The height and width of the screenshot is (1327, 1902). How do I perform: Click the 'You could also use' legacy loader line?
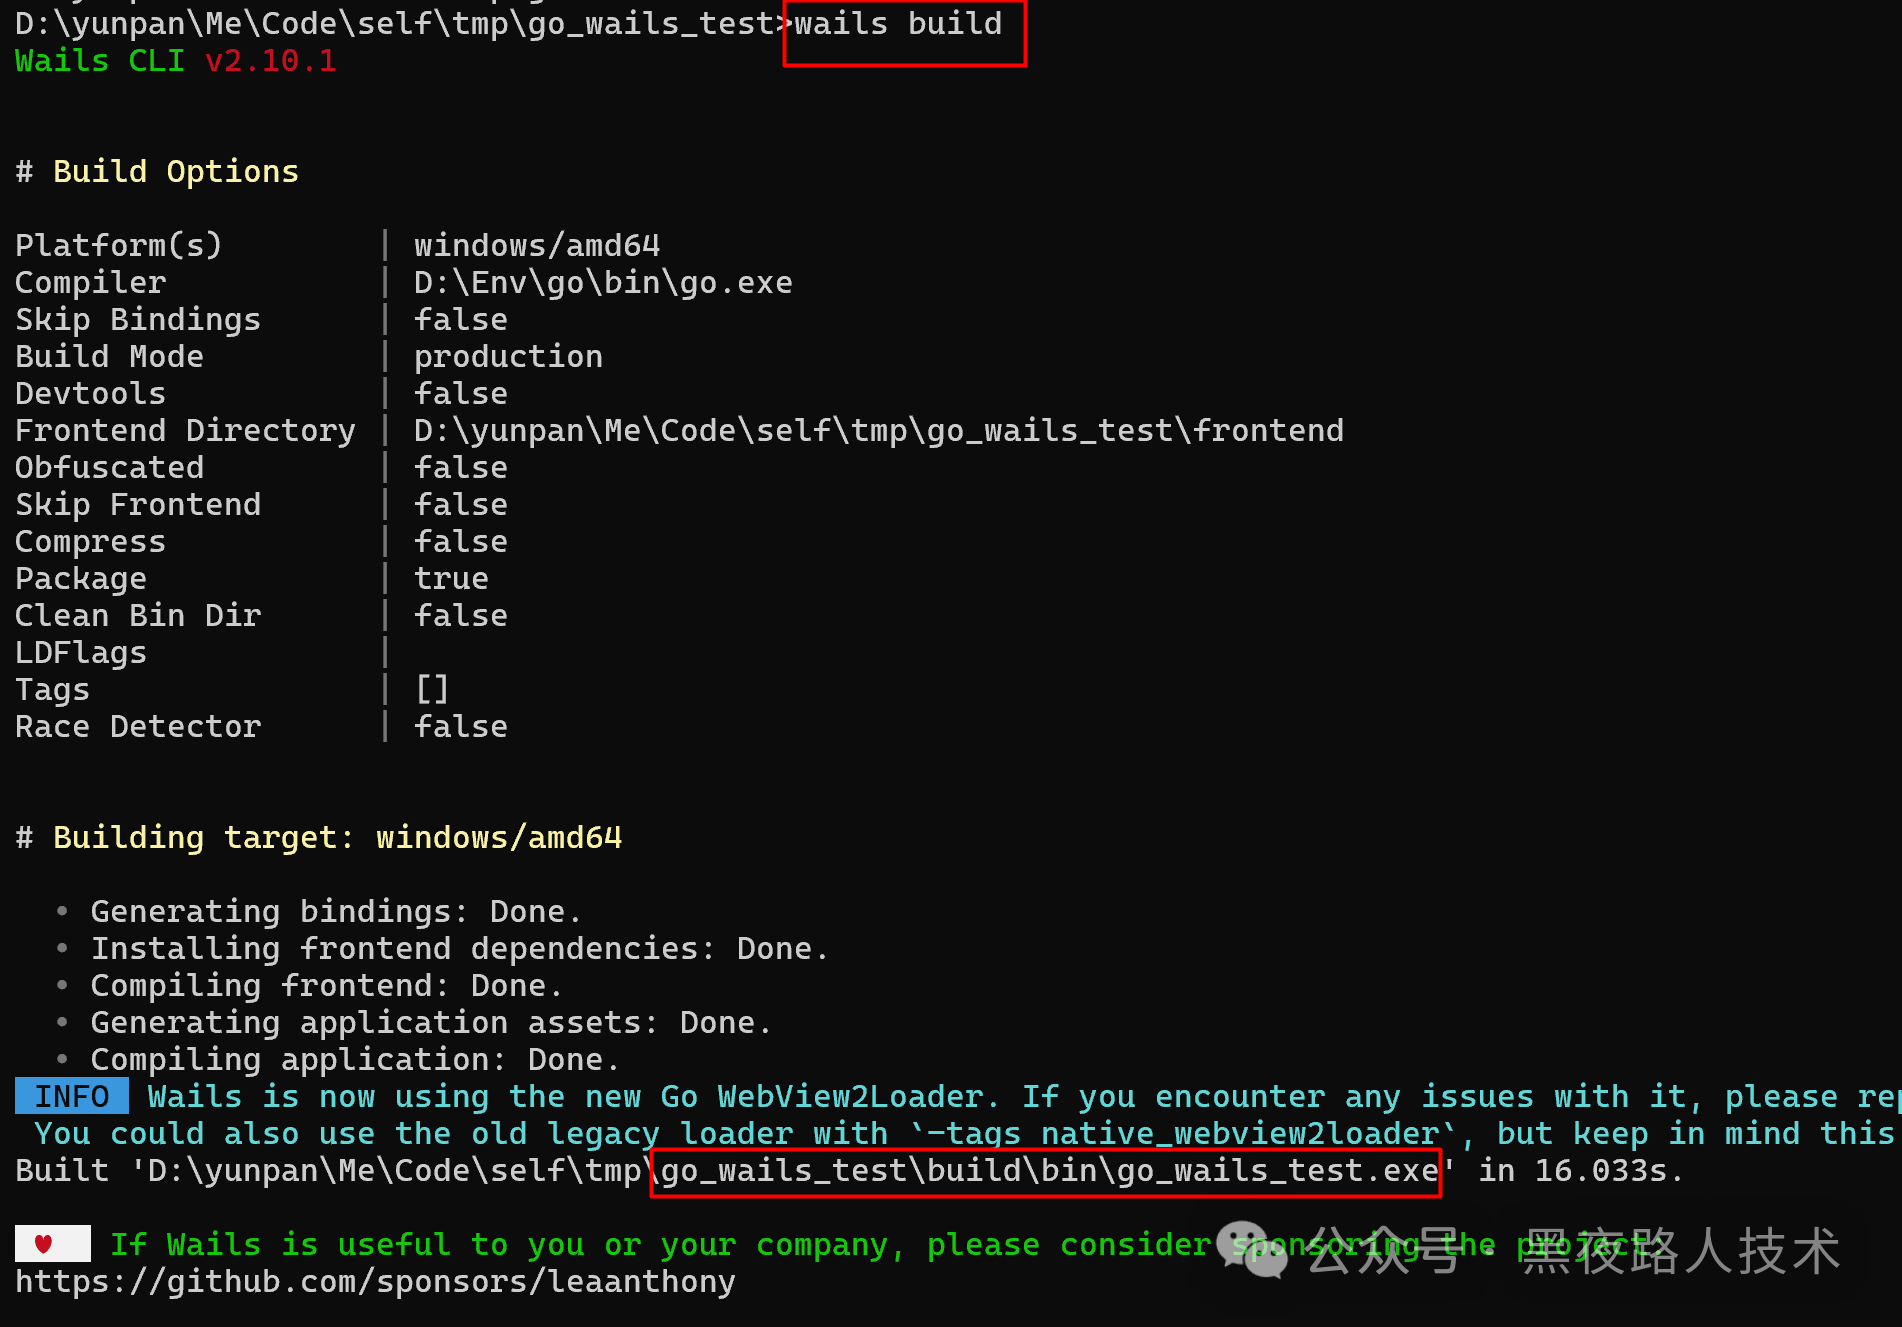[x=964, y=1134]
